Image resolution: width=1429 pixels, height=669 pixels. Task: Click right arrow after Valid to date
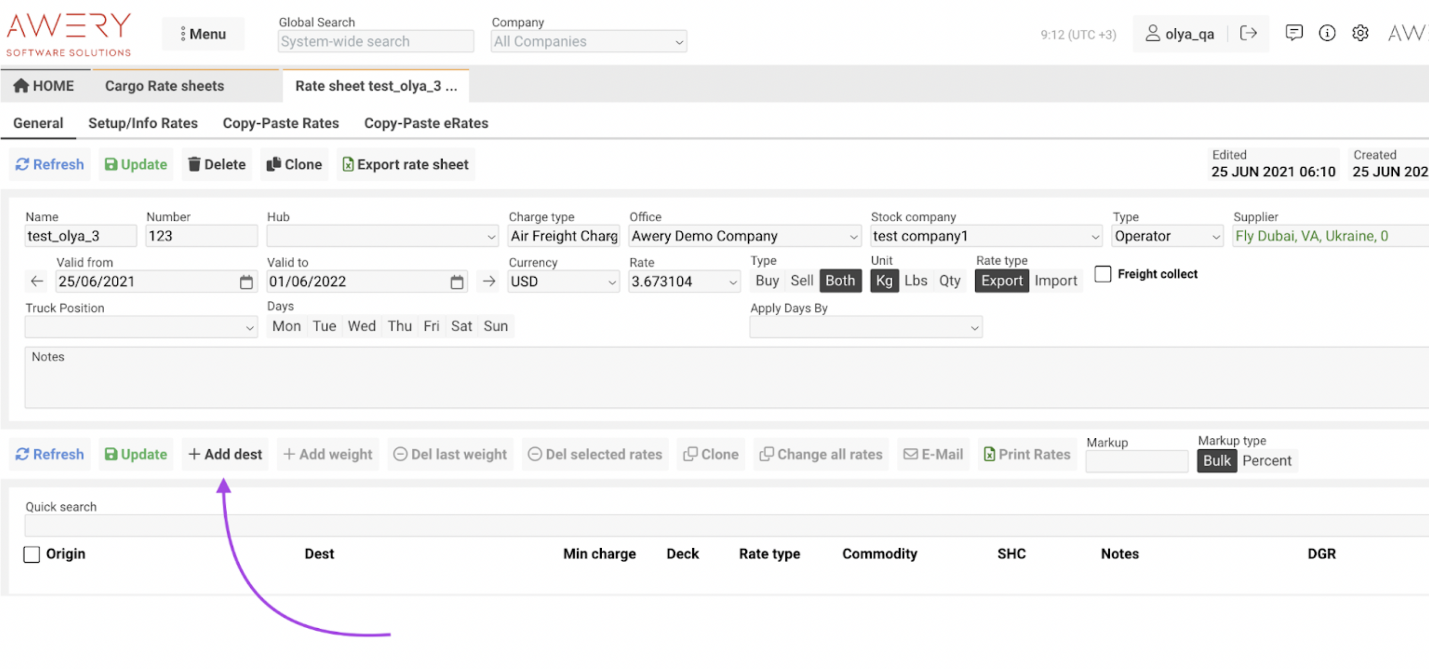[x=489, y=282]
